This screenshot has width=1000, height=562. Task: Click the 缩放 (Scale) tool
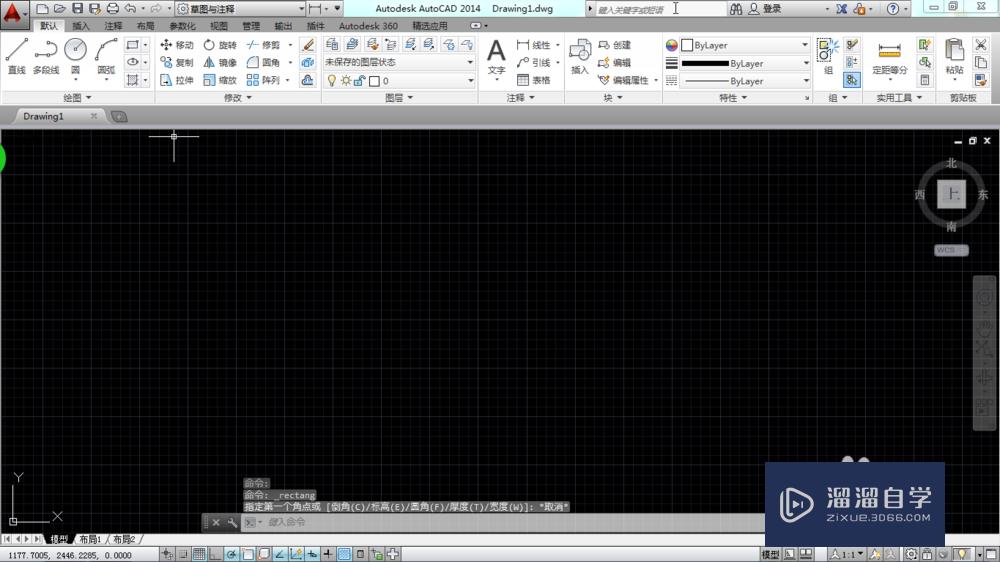tap(220, 80)
